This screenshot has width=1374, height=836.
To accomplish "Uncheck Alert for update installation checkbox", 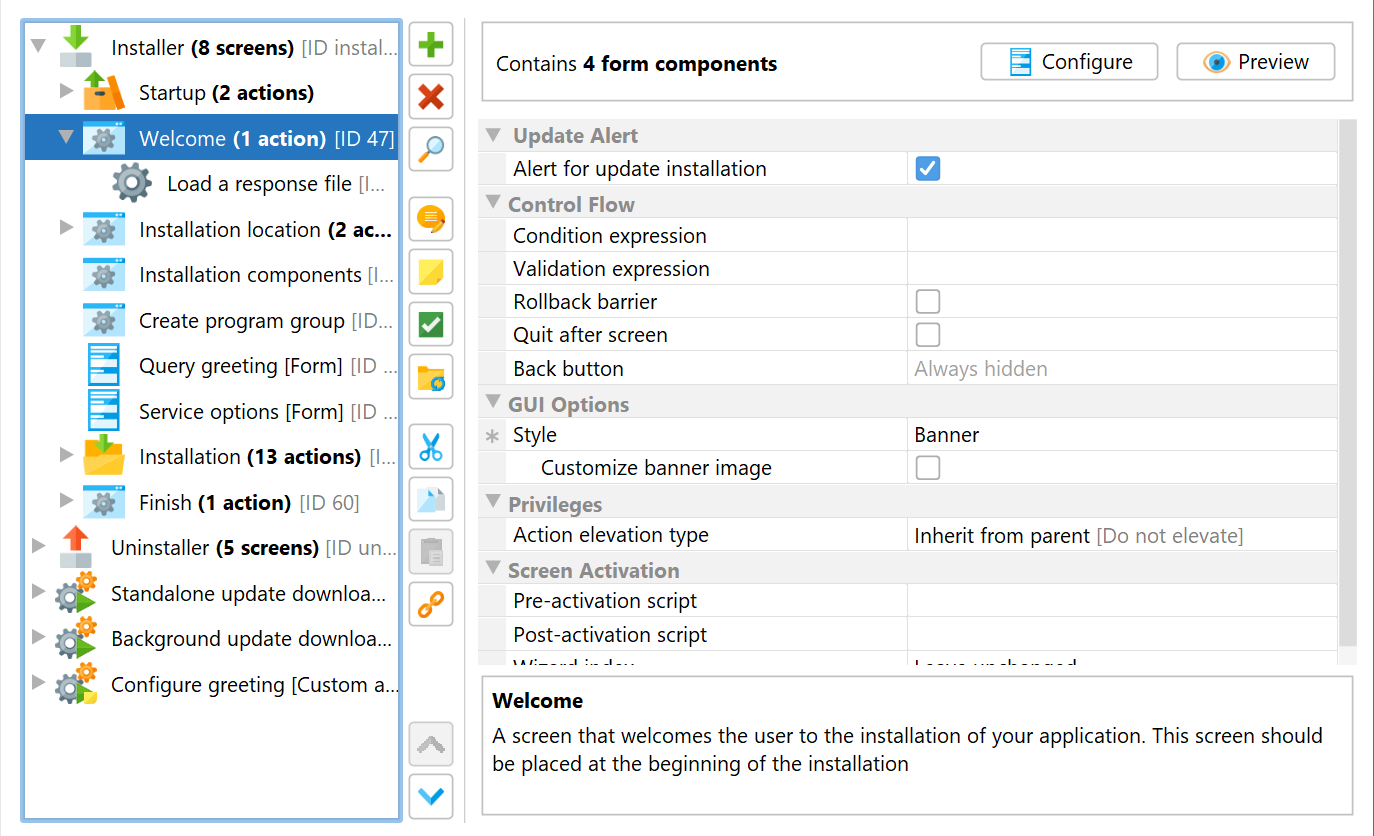I will click(x=928, y=169).
